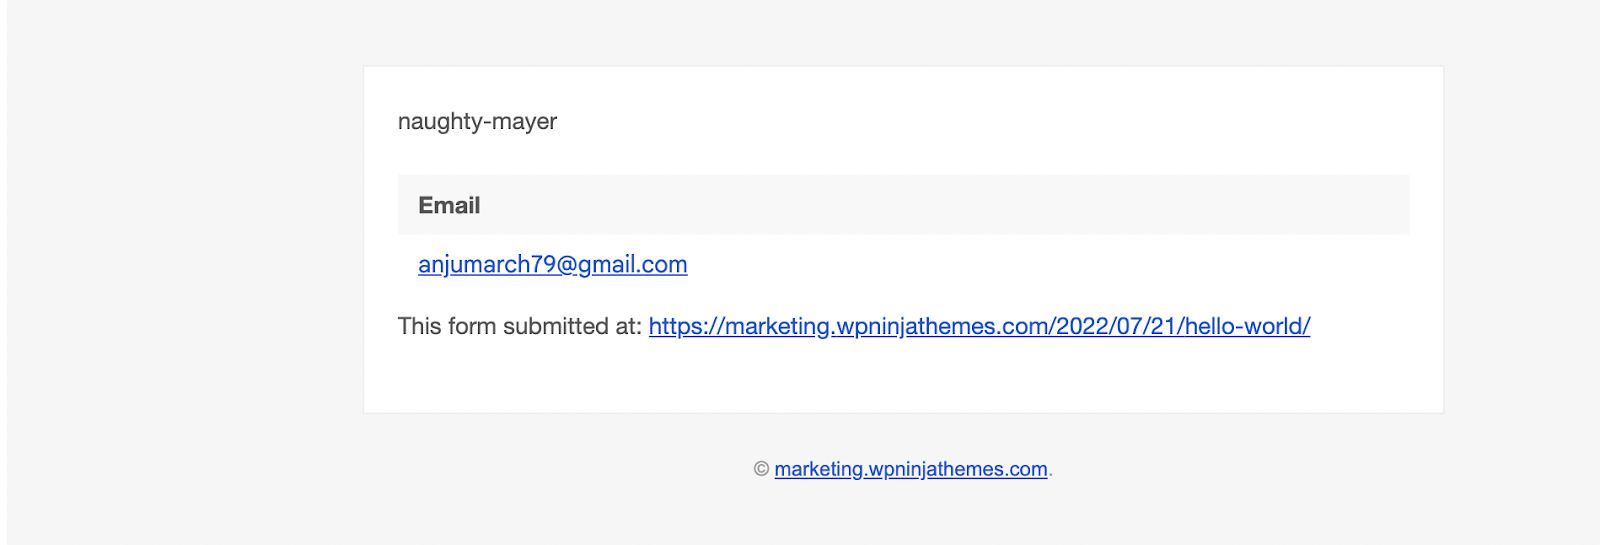Click the period after the footer link

coord(1051,470)
